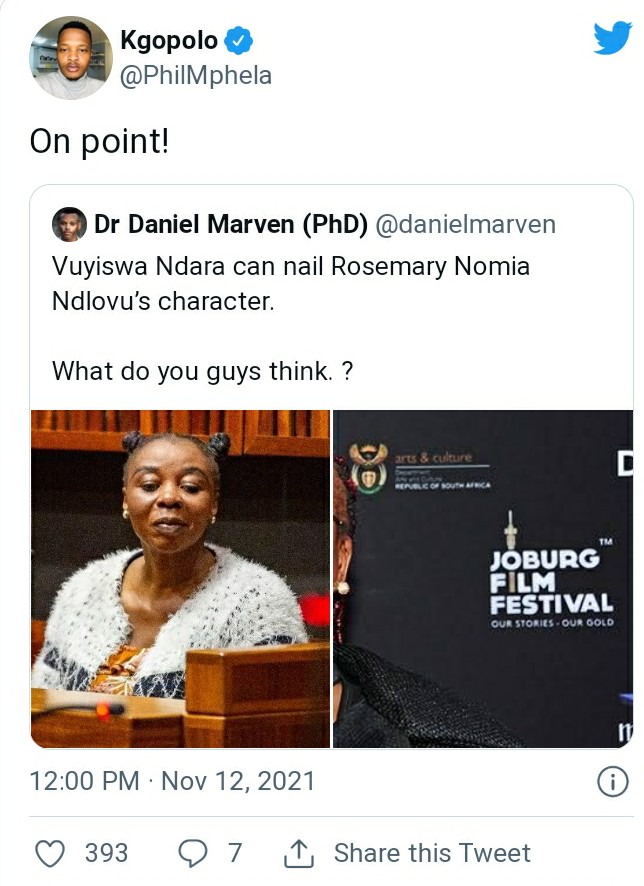
Task: Open Dr Daniel Marven's small avatar
Action: coord(69,224)
